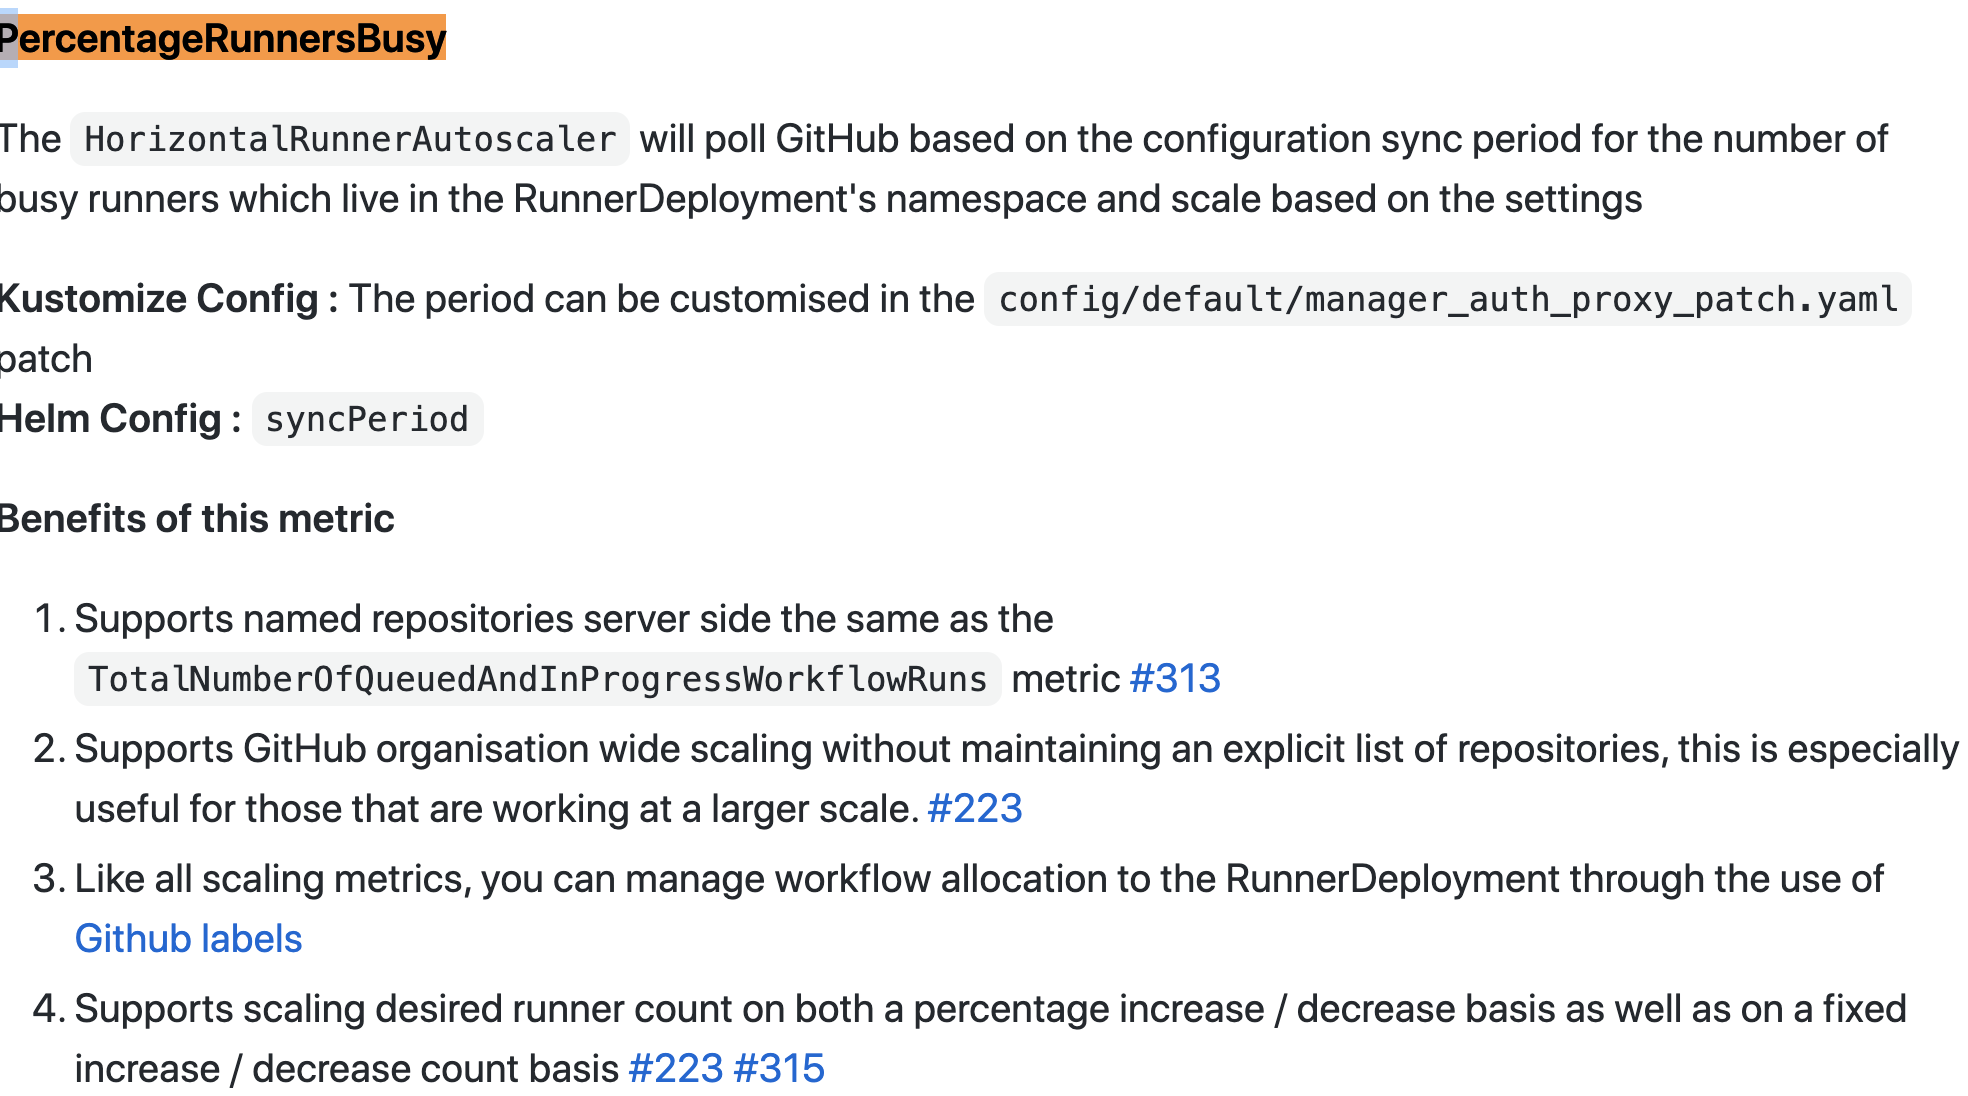Screen dimensions: 1968x1096
Task: Open #223 link after 'working at a larger scale'
Action: (x=975, y=809)
